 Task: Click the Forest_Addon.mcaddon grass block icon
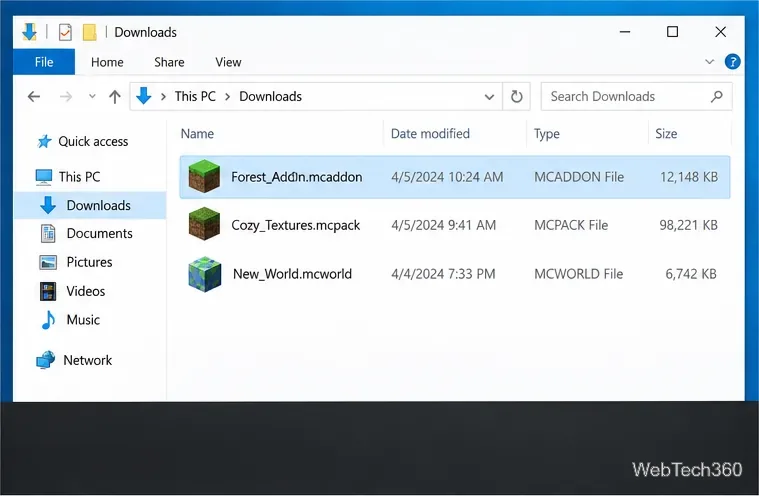pos(204,177)
